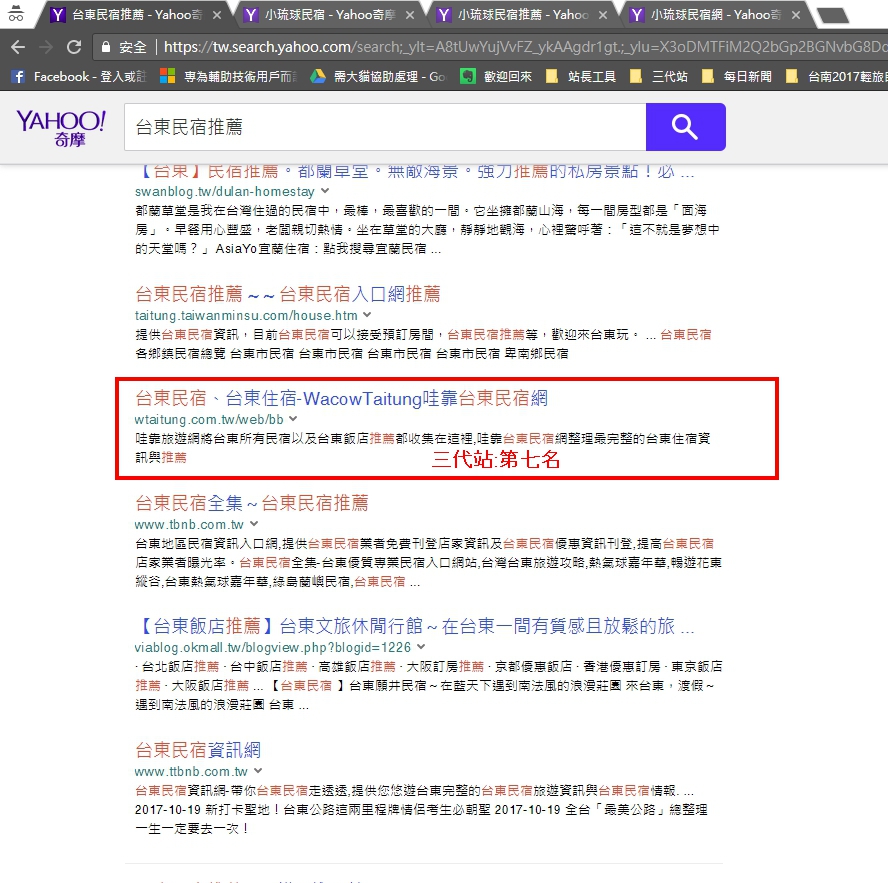Click the browser back arrow
The image size is (888, 883).
[x=18, y=47]
